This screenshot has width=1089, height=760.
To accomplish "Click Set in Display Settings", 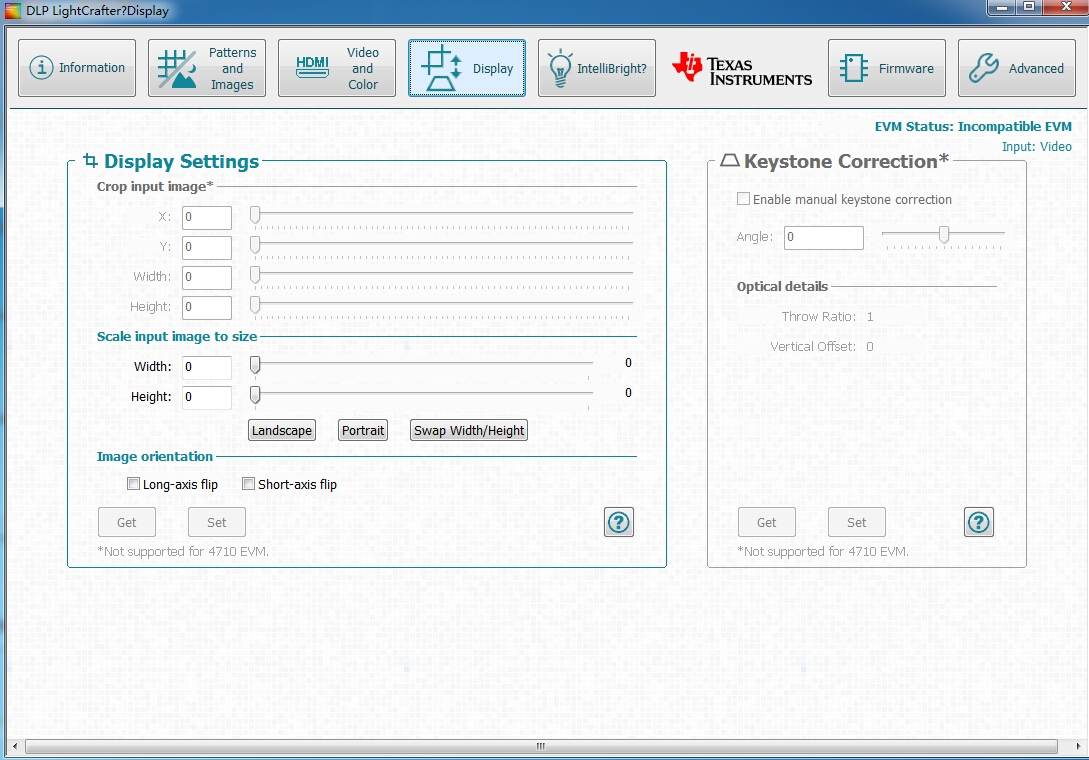I will [217, 522].
